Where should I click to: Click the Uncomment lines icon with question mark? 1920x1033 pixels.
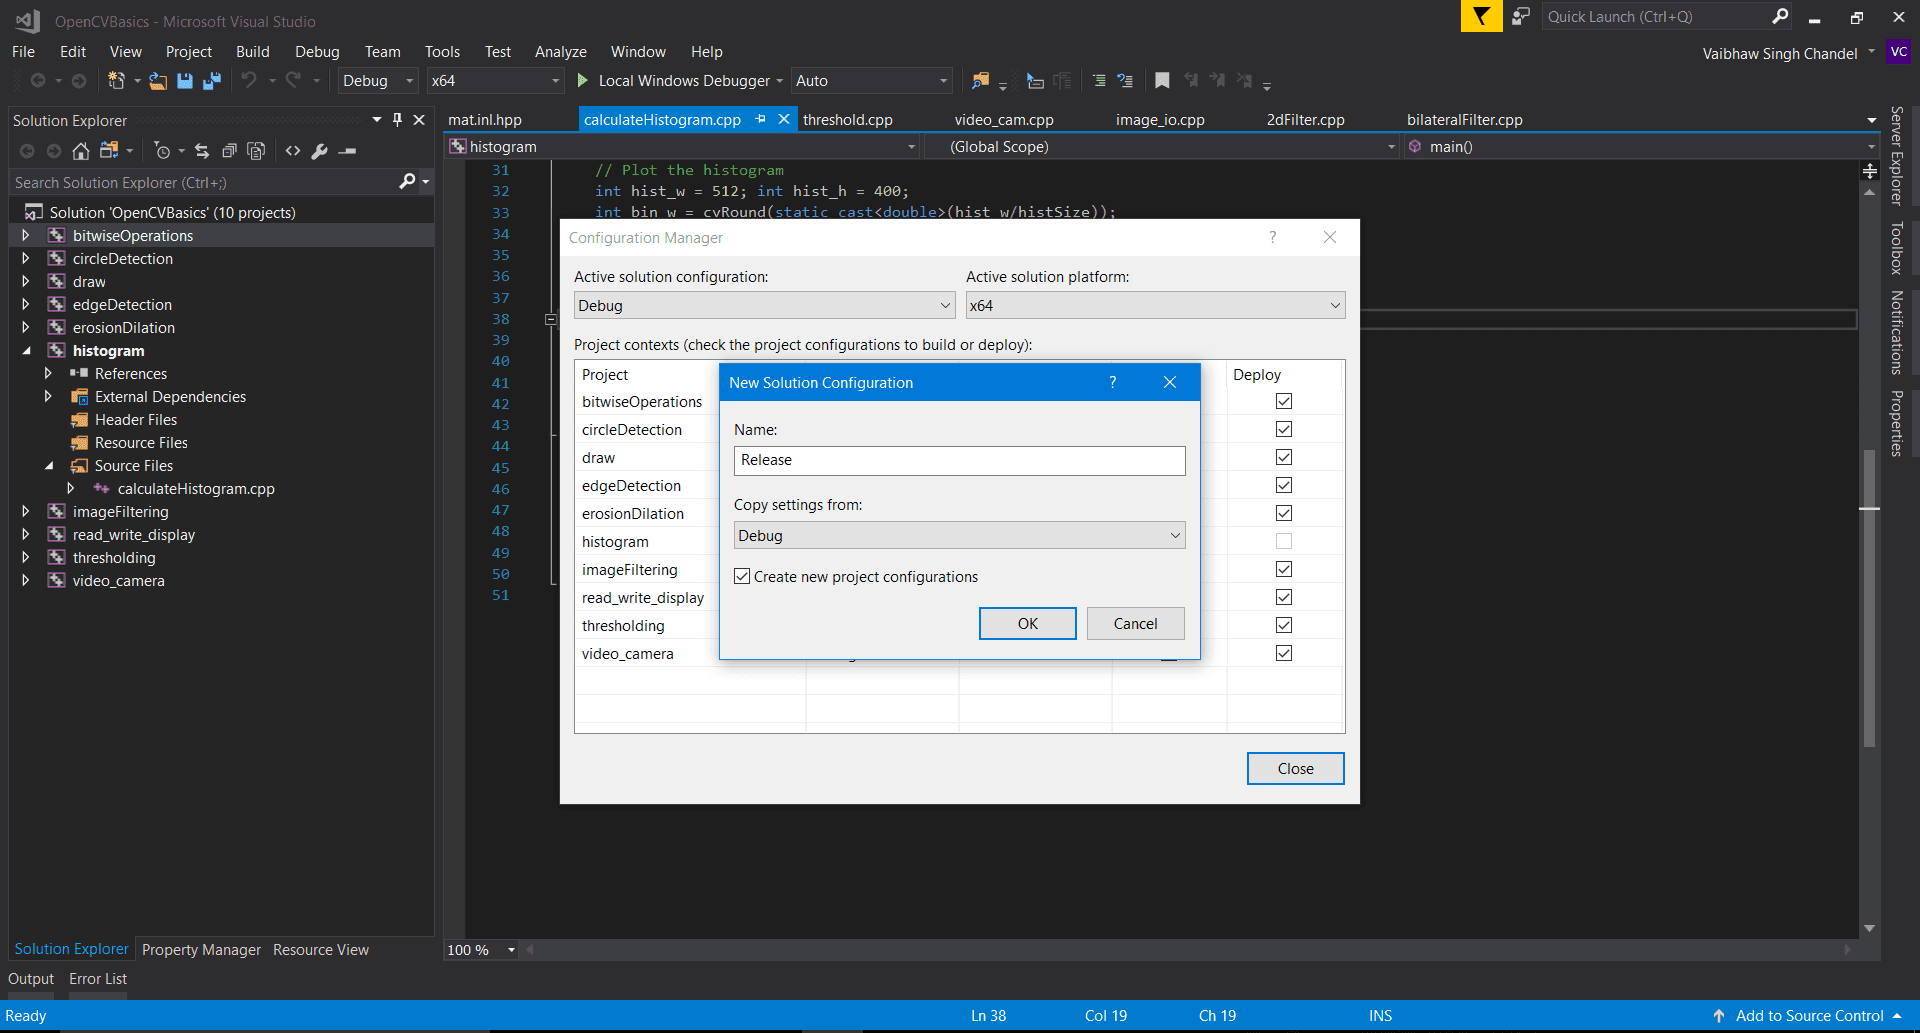(1126, 81)
